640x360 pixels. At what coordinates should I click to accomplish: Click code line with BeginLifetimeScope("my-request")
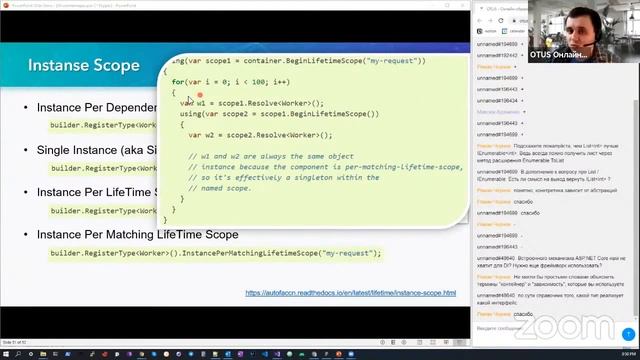pyautogui.click(x=298, y=61)
